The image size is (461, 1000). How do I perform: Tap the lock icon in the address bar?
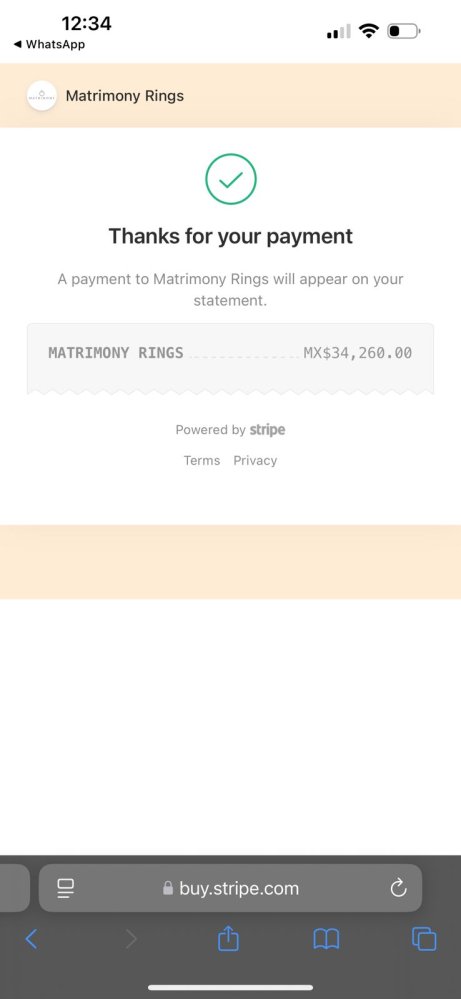(x=168, y=888)
